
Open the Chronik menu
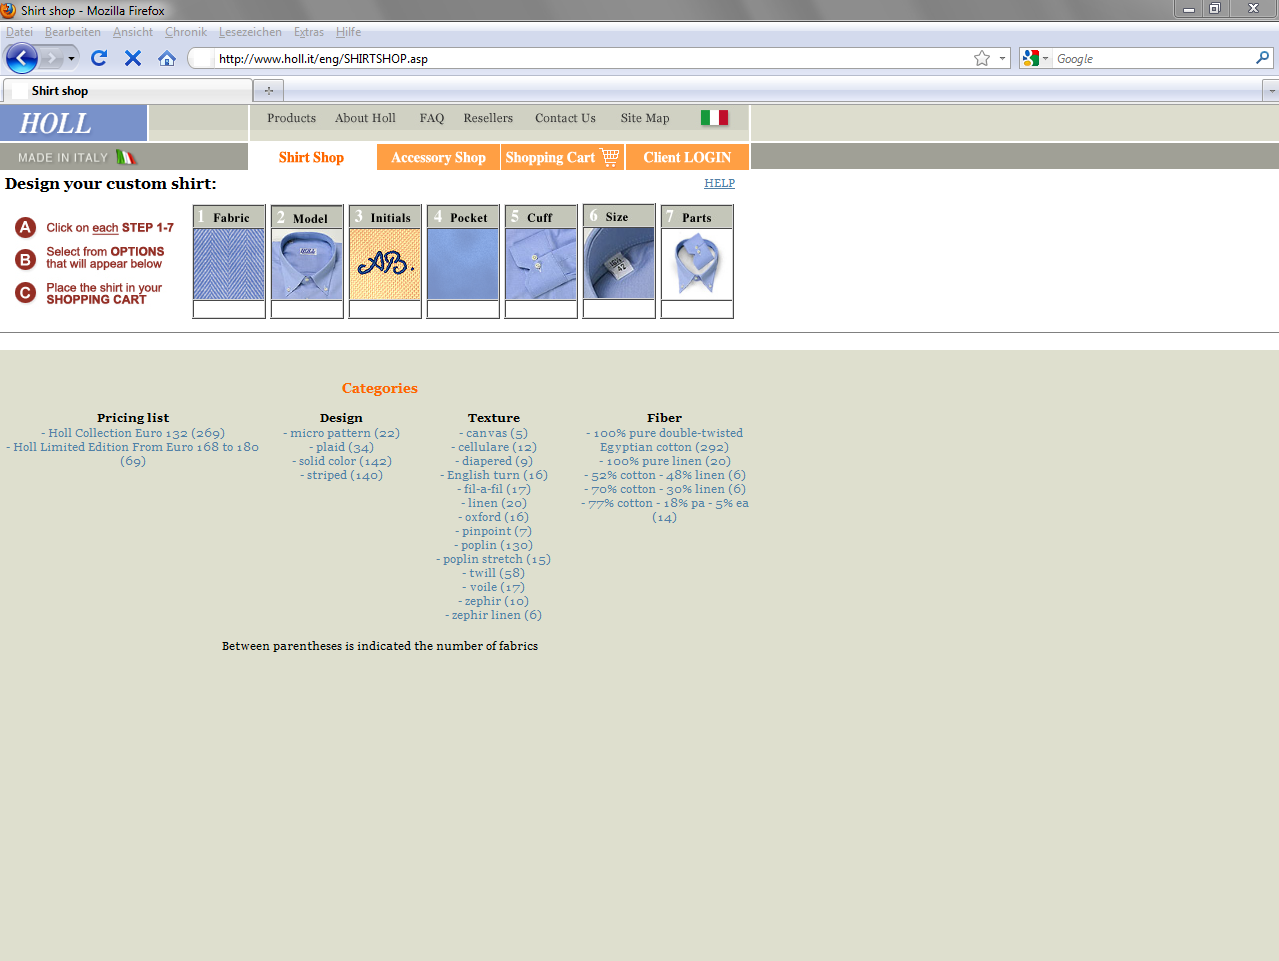[x=186, y=32]
